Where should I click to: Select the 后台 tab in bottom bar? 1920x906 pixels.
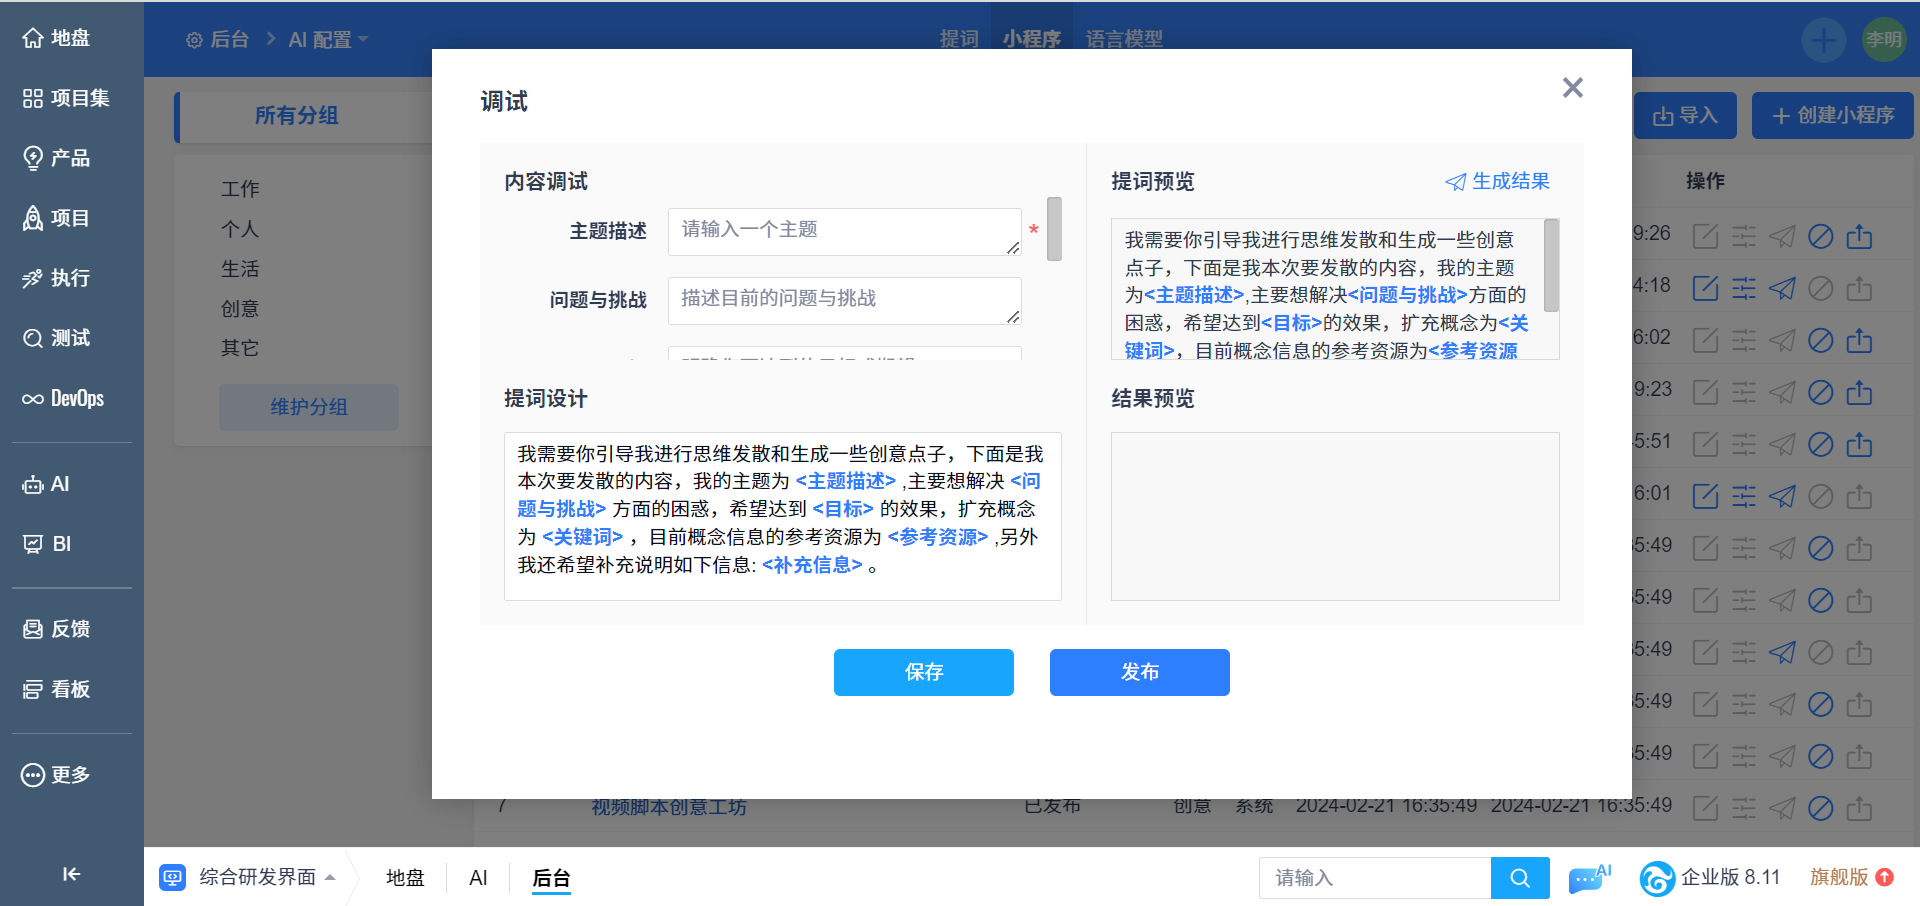point(551,877)
